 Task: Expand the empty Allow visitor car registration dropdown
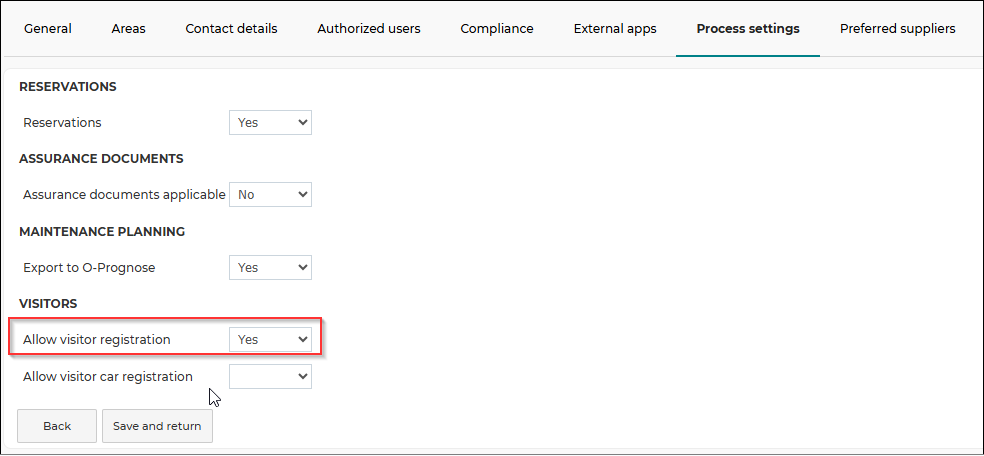pyautogui.click(x=270, y=376)
